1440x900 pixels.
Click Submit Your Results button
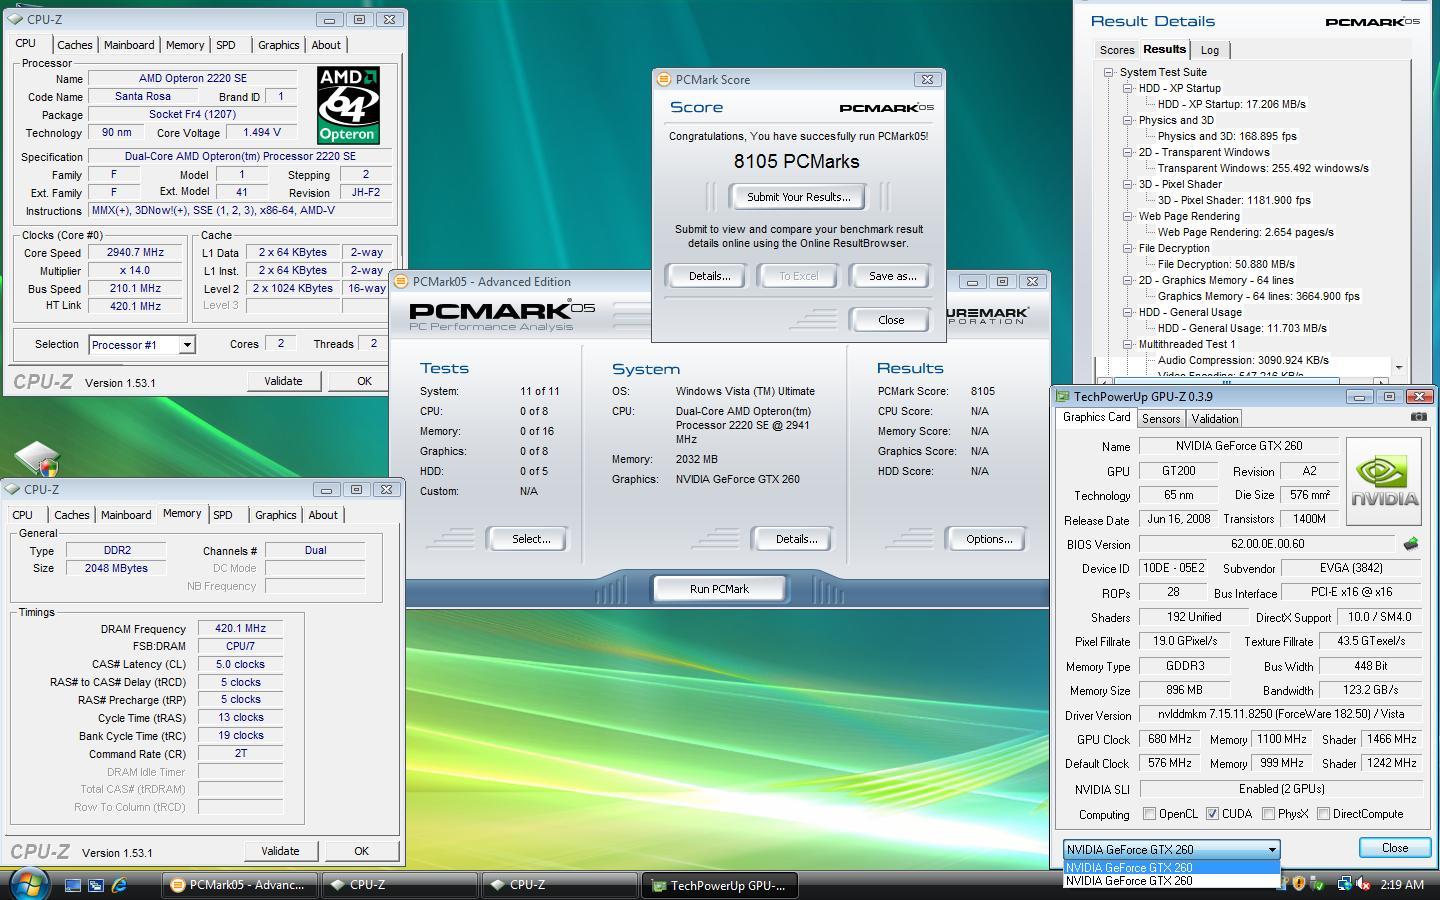(798, 197)
